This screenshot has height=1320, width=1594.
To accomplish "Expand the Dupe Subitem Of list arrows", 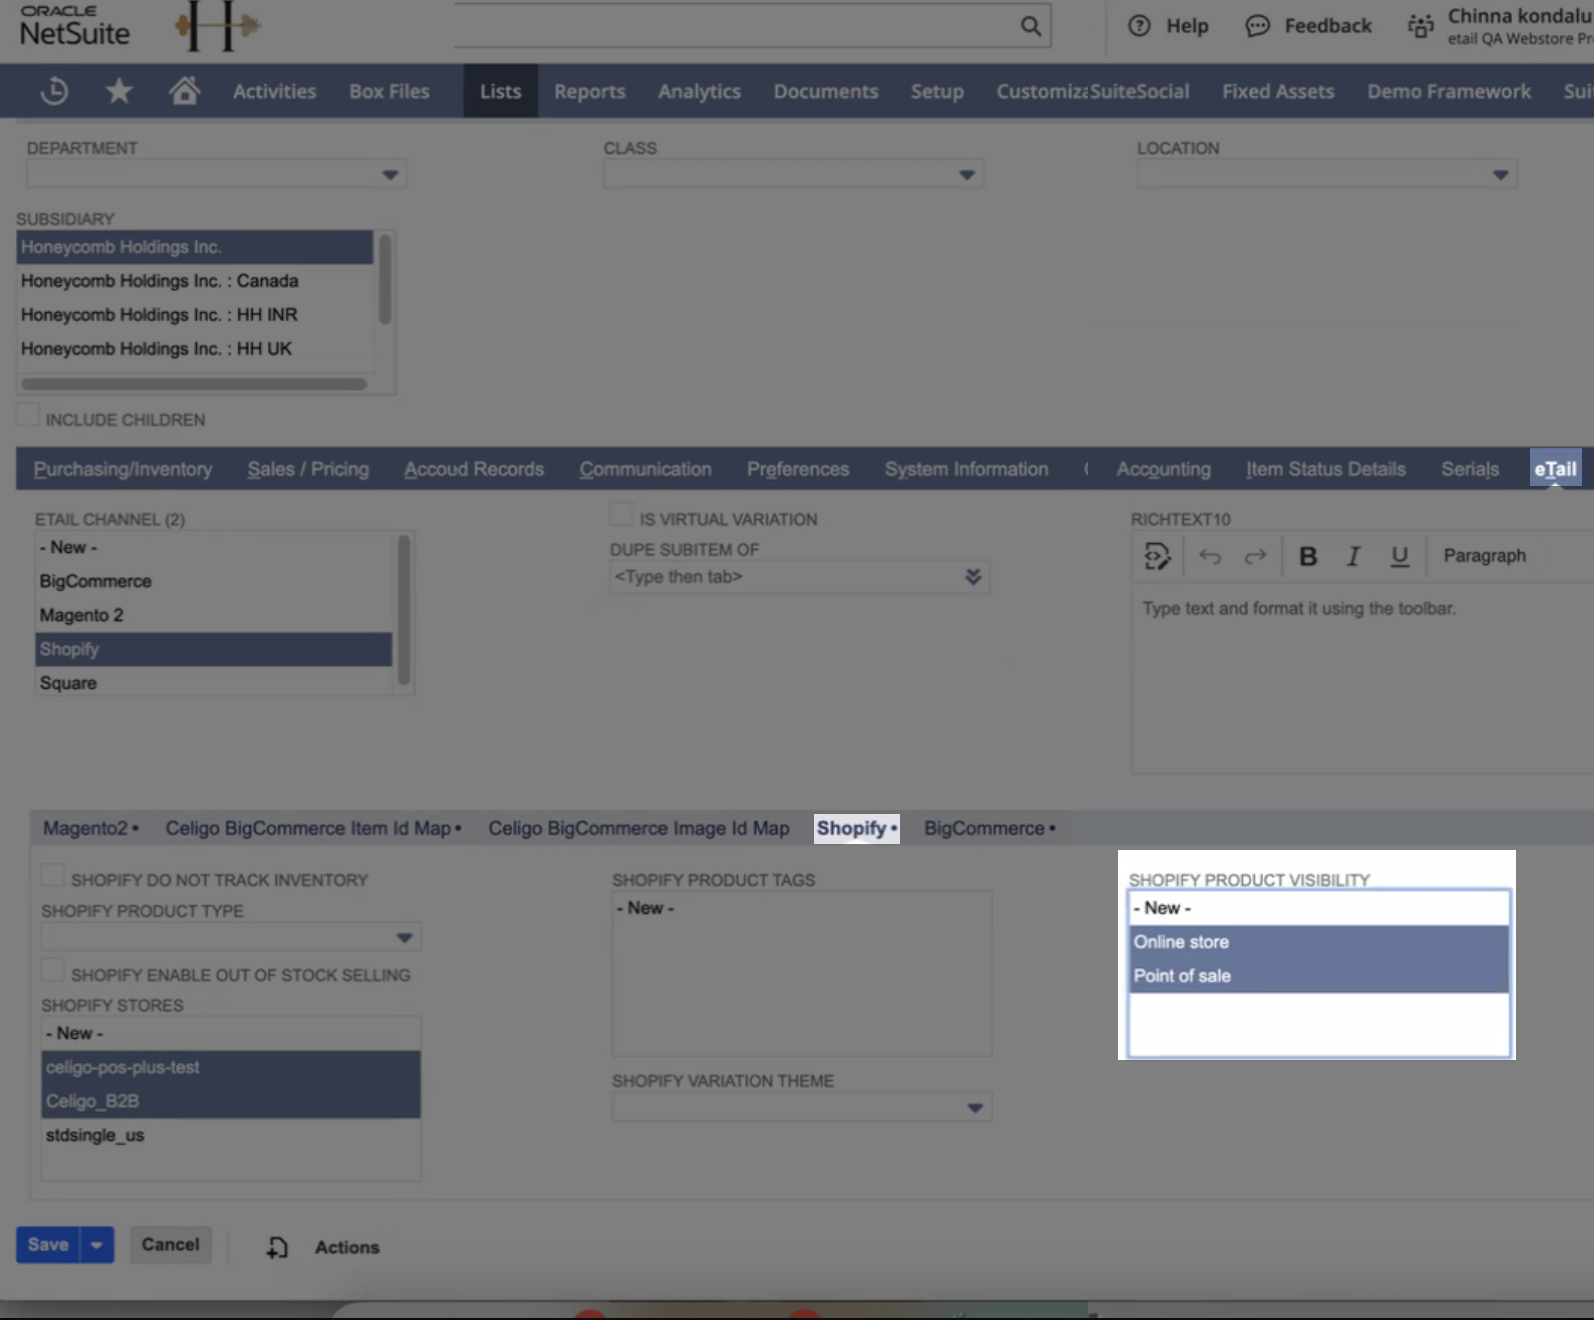I will 973,577.
